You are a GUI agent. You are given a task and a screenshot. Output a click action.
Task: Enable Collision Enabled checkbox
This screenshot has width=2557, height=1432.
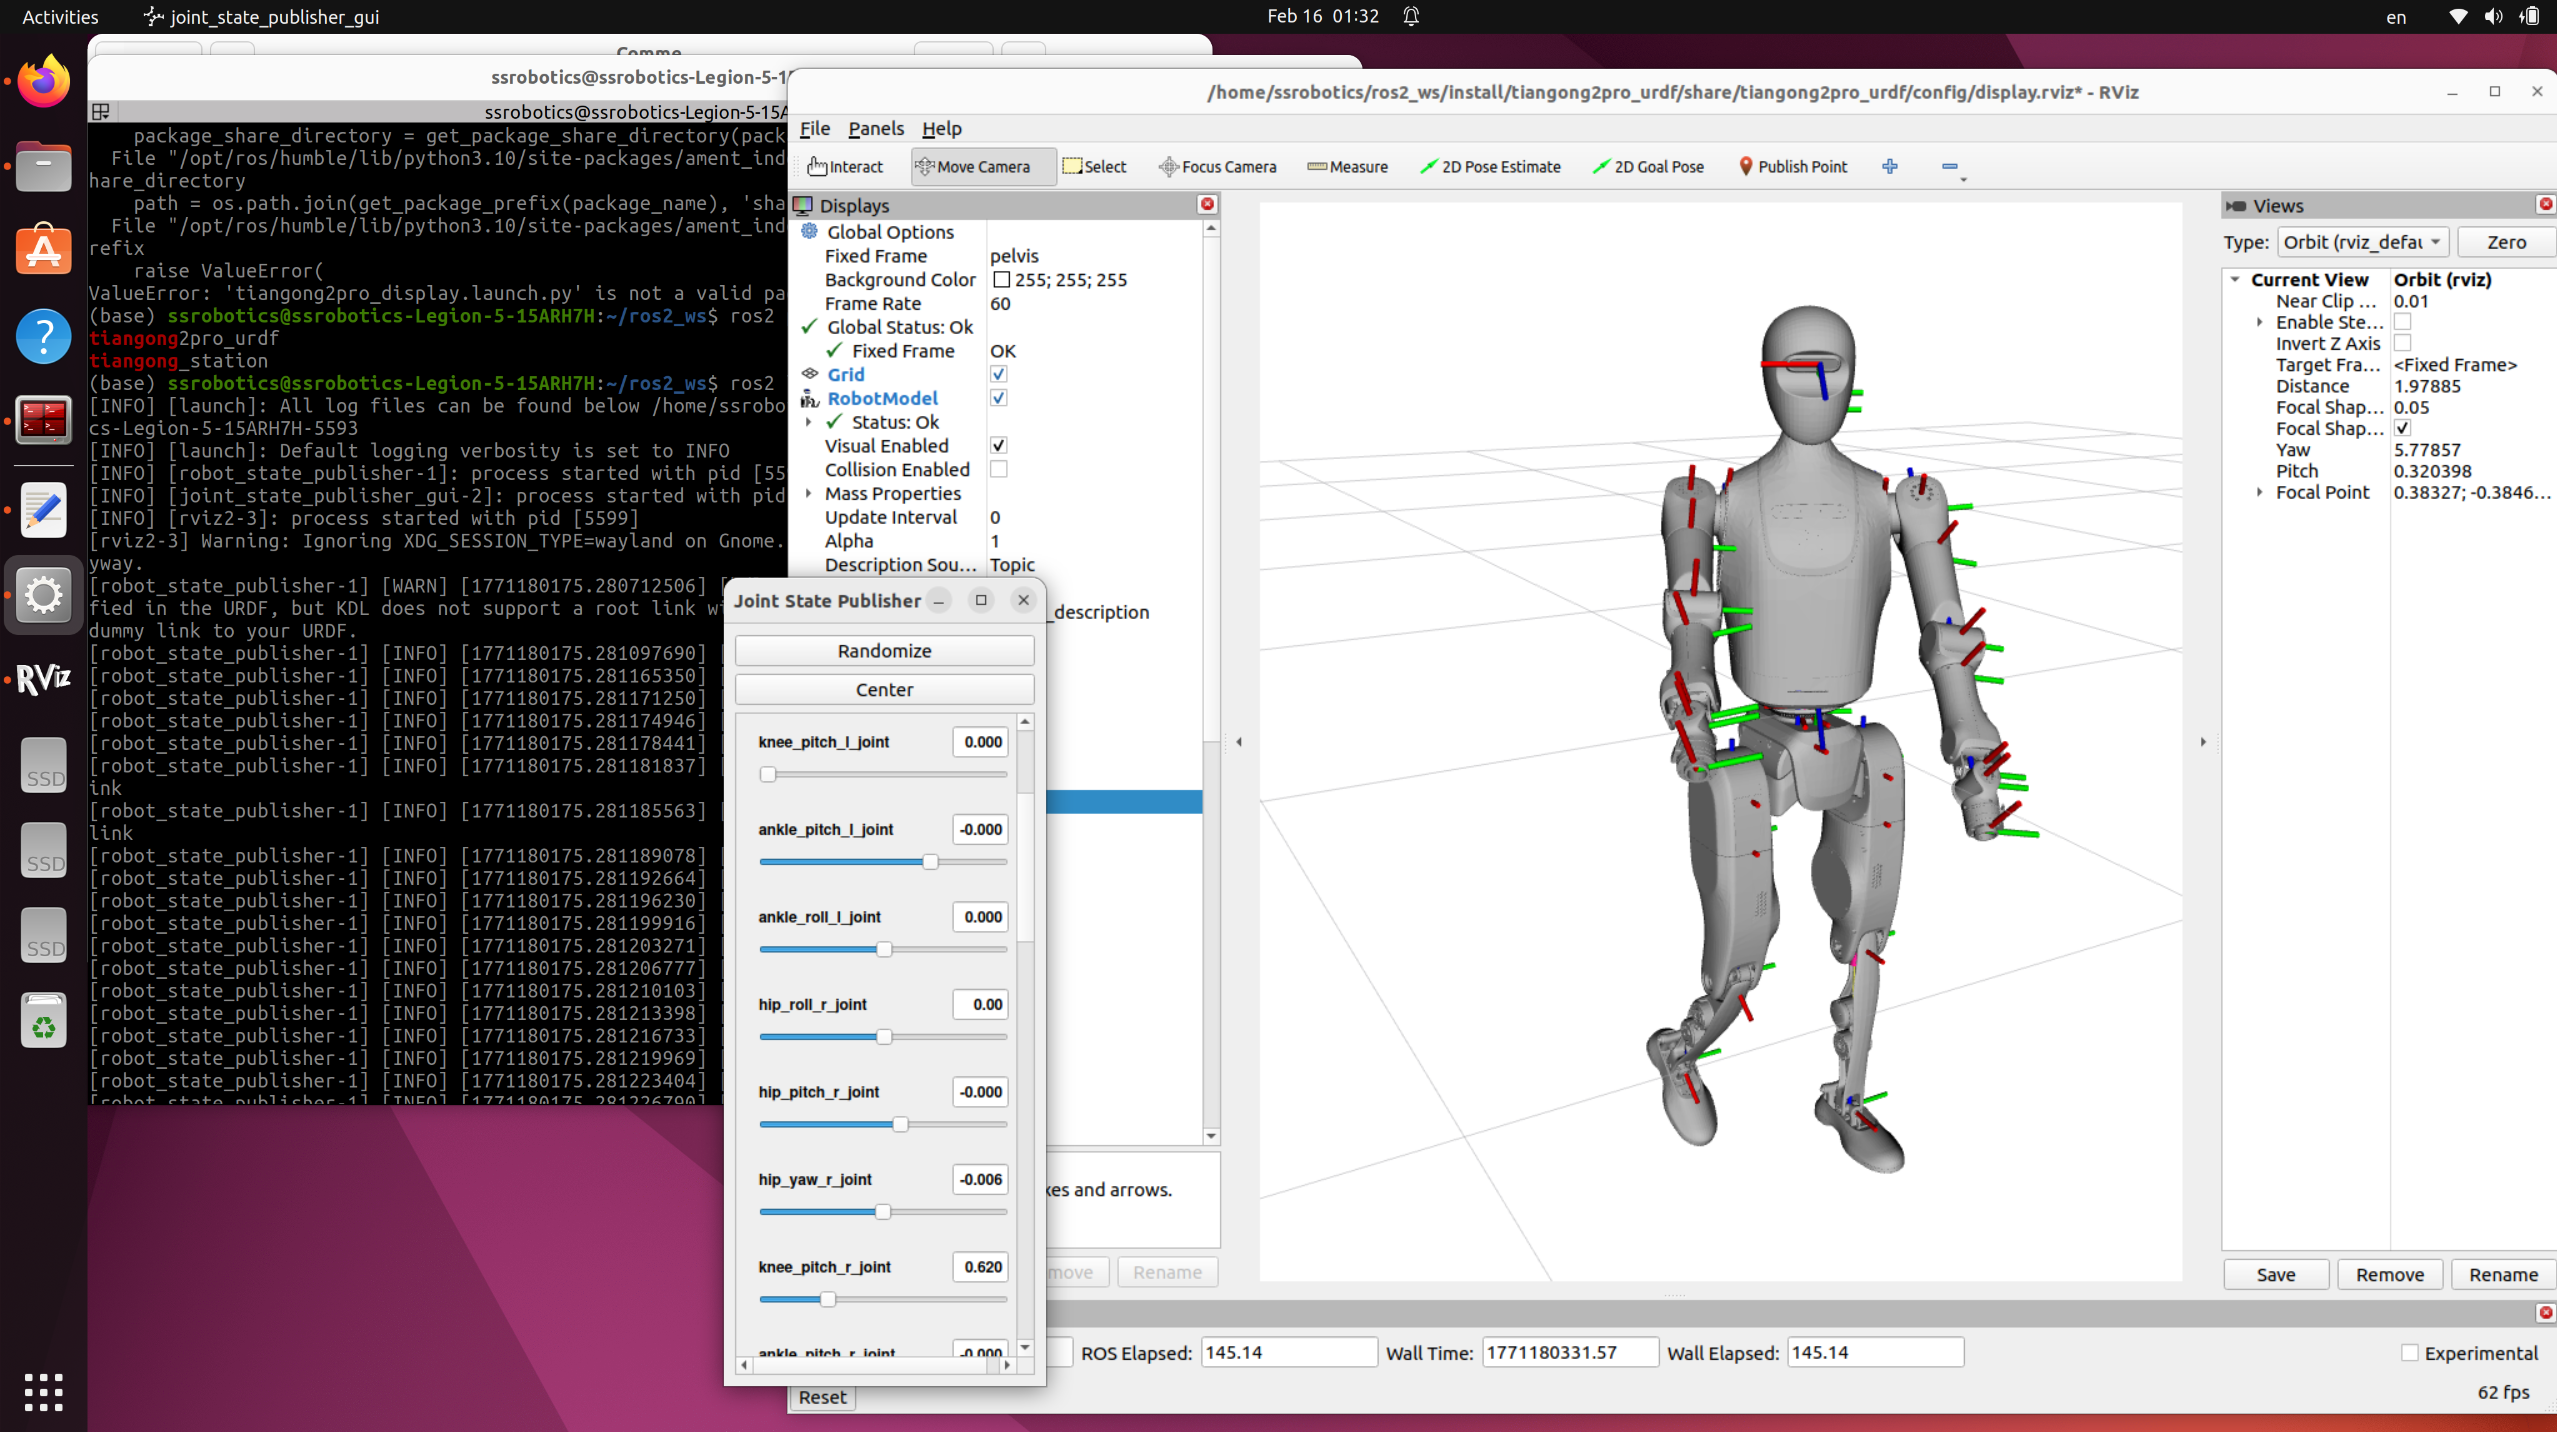[x=998, y=469]
